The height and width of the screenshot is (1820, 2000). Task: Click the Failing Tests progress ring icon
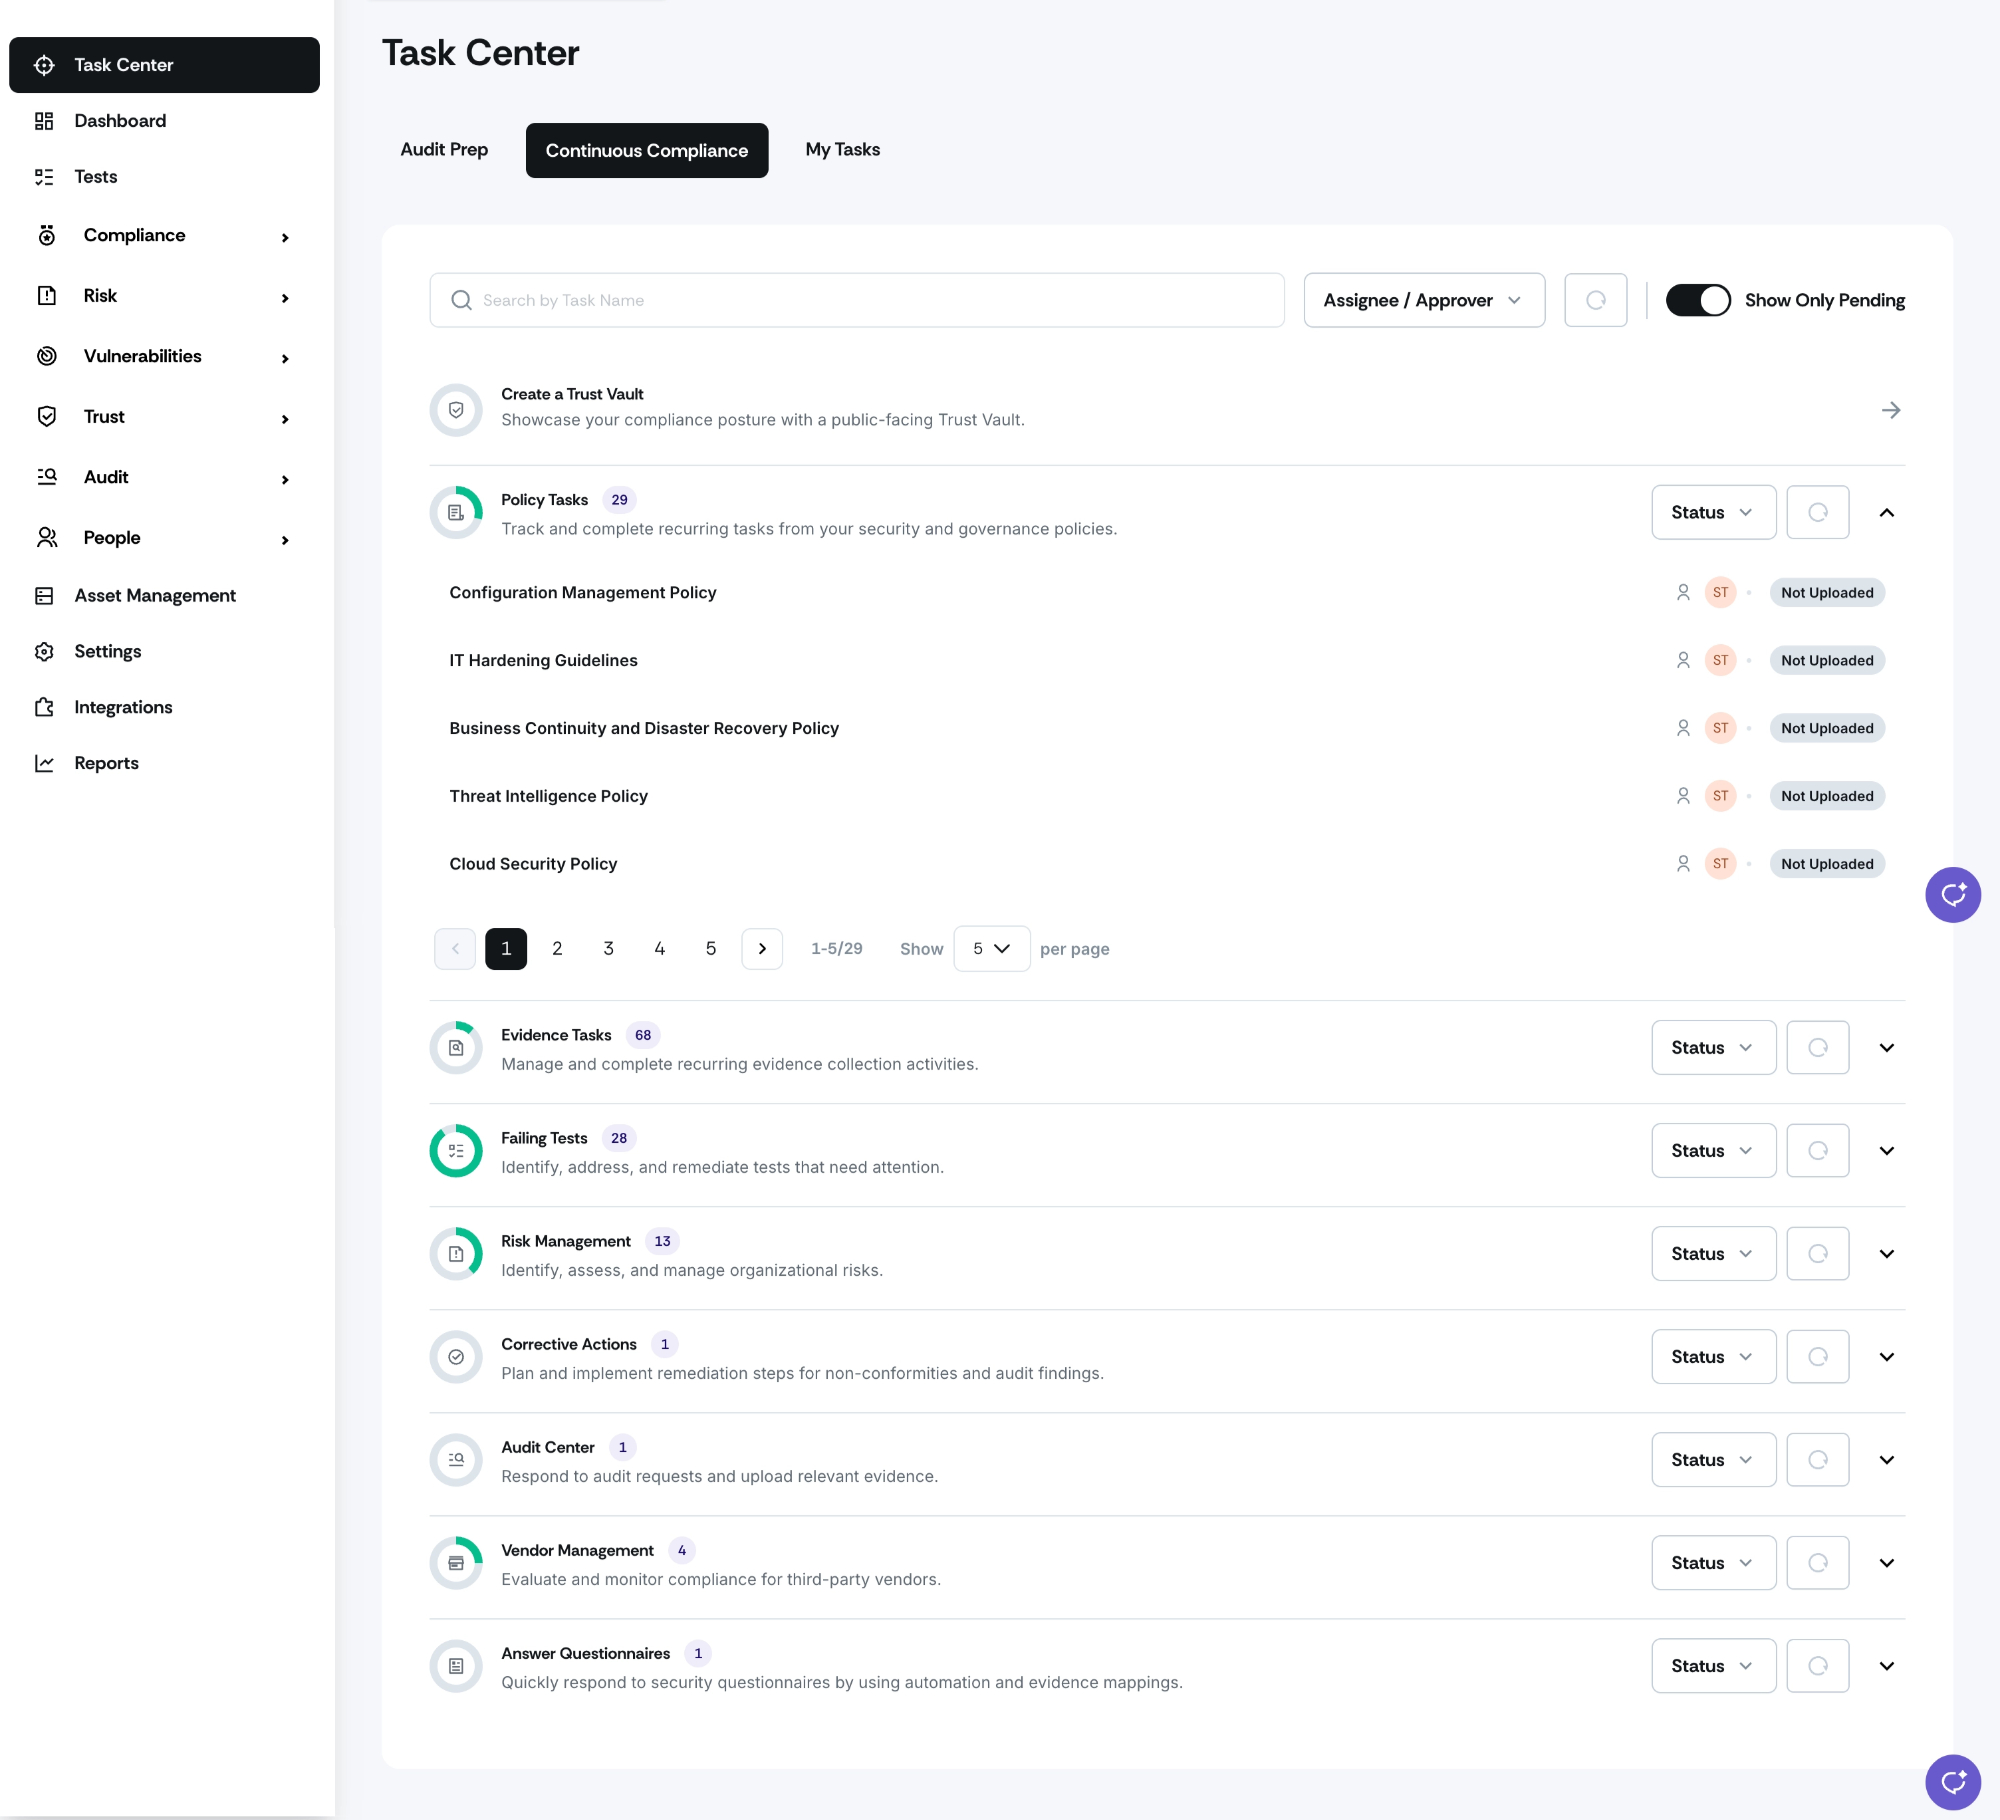click(456, 1151)
